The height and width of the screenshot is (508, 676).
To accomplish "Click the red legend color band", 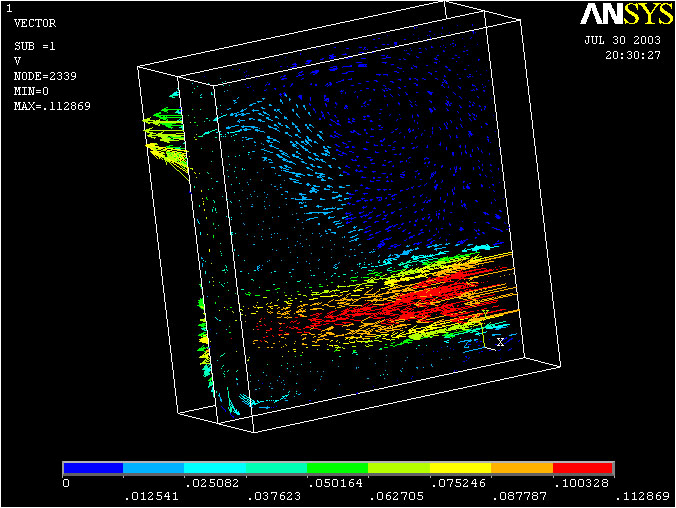I will (x=583, y=468).
